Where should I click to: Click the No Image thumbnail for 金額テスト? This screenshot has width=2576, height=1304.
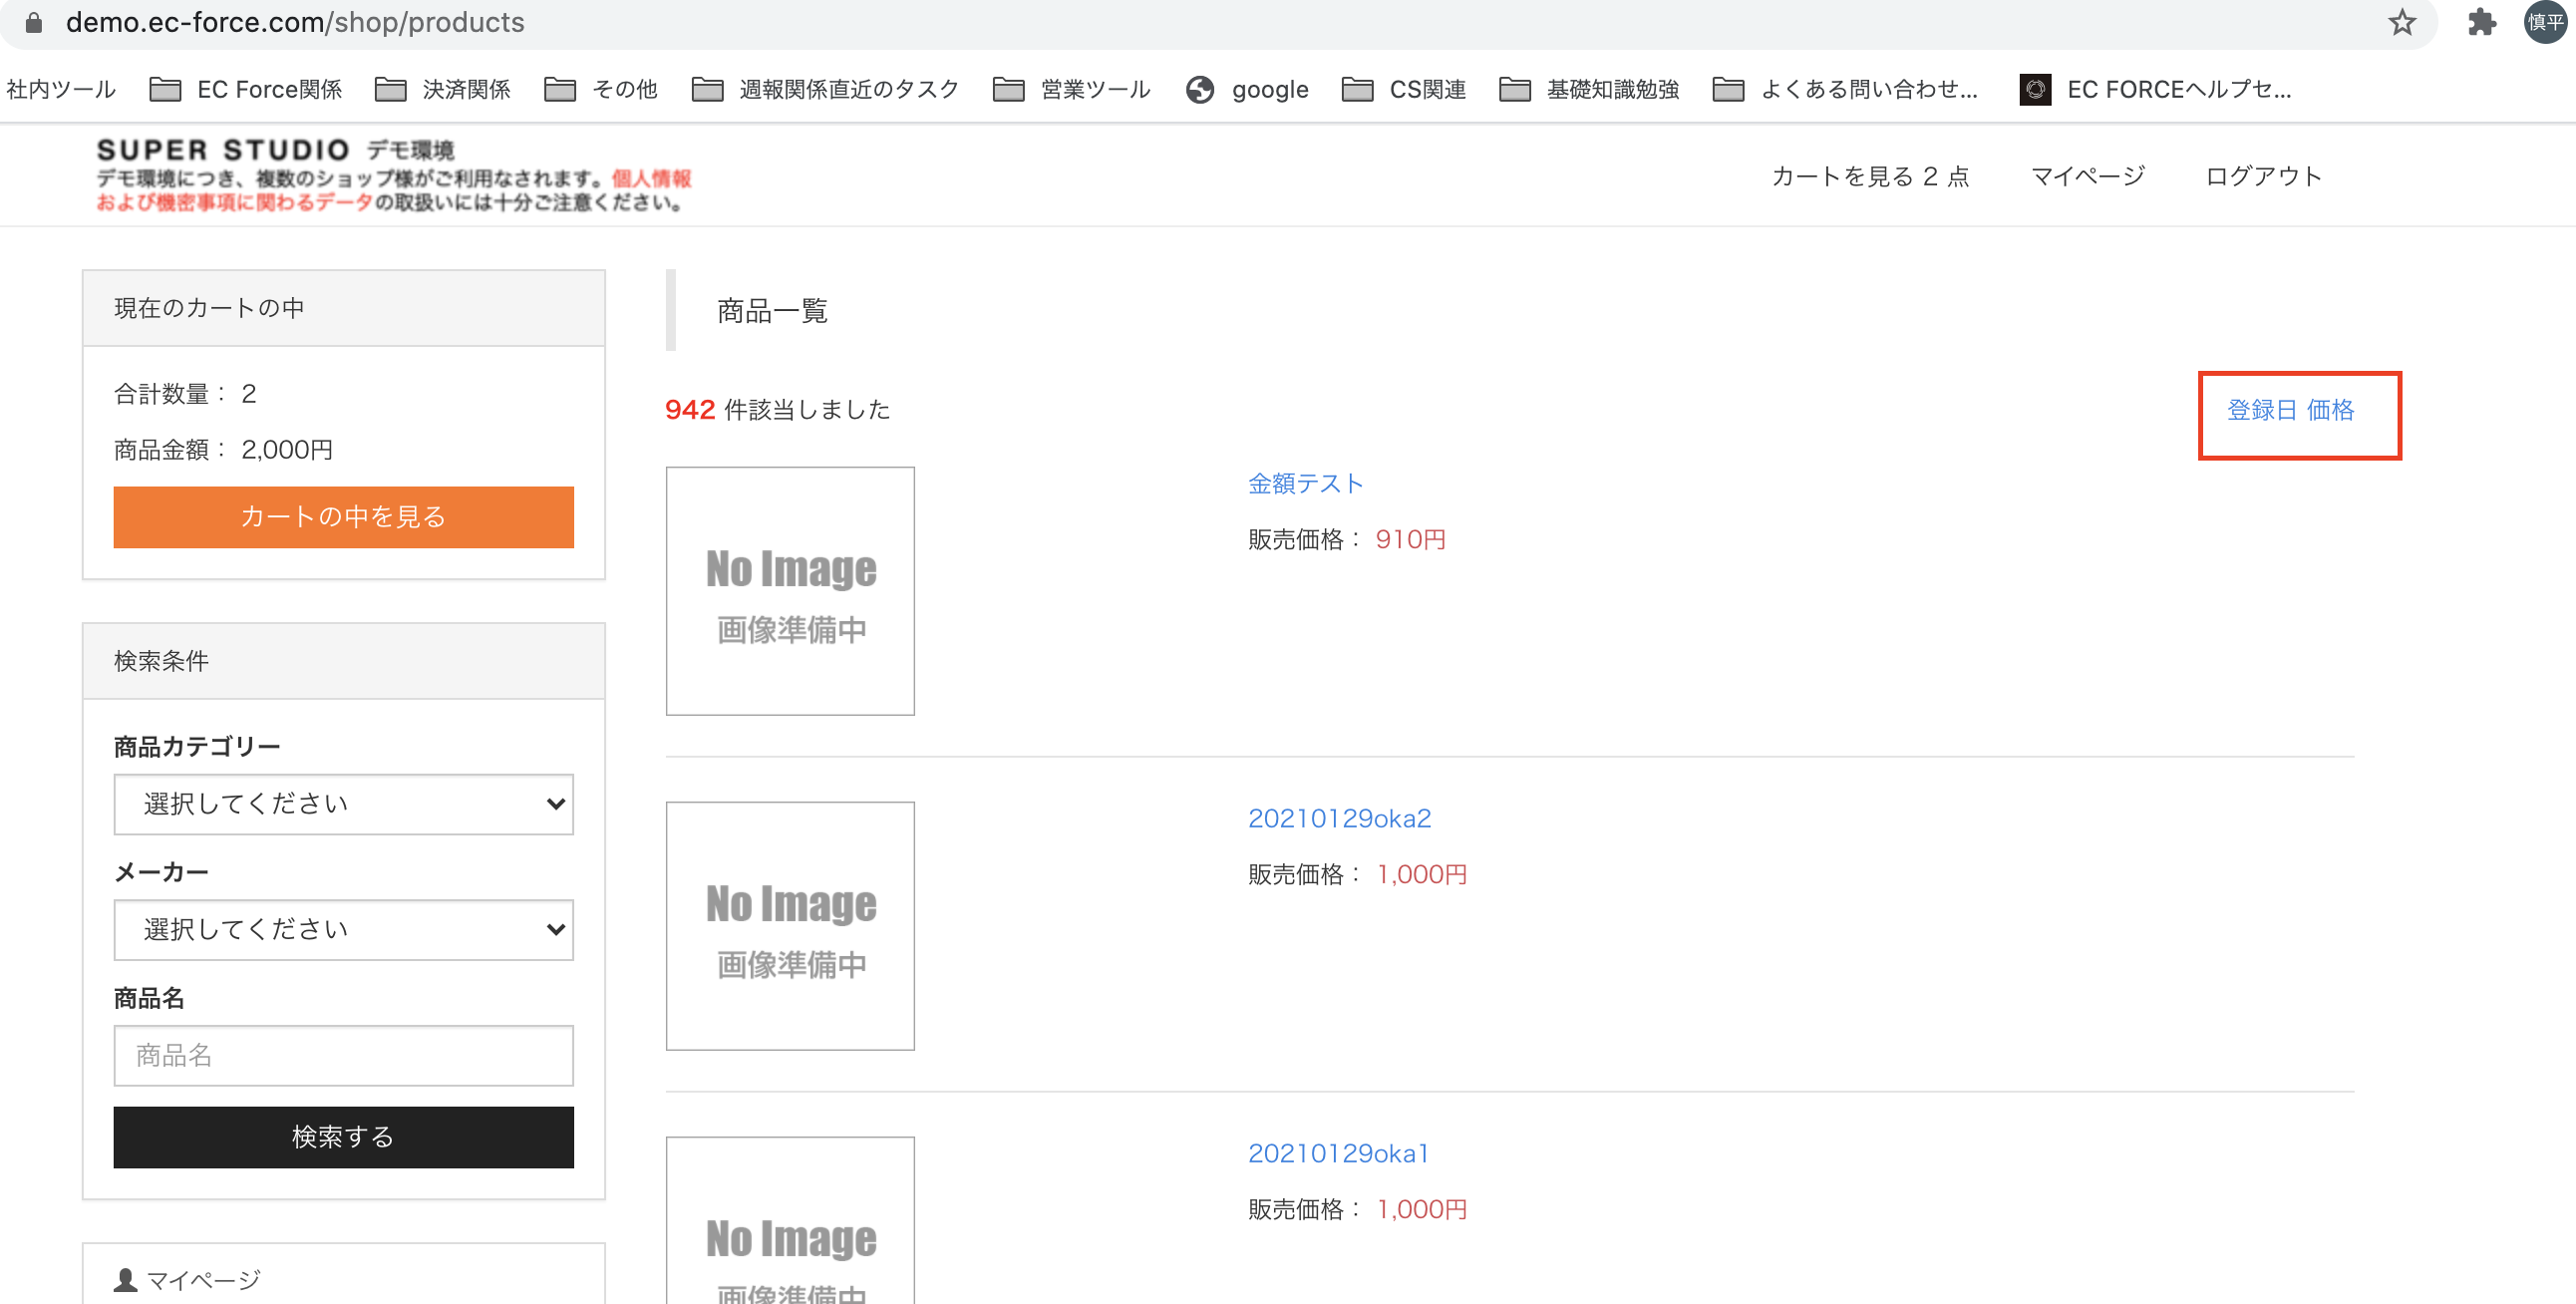[790, 591]
